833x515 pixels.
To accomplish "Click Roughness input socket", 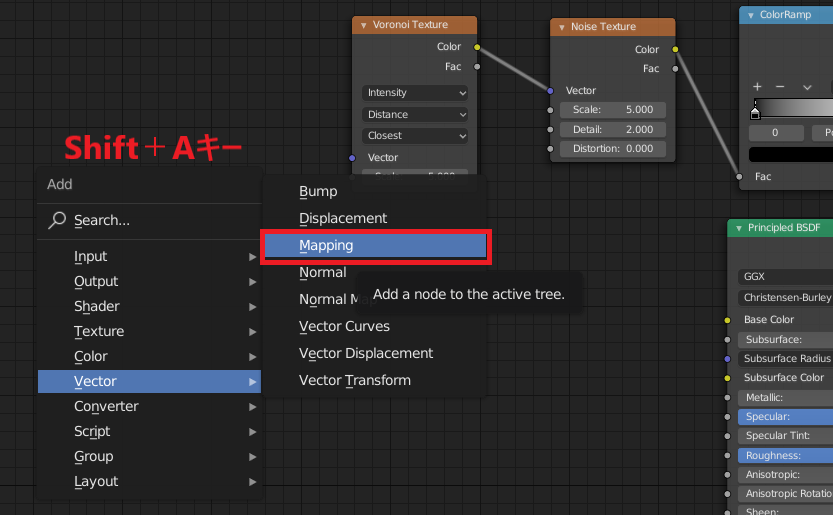I will point(728,455).
